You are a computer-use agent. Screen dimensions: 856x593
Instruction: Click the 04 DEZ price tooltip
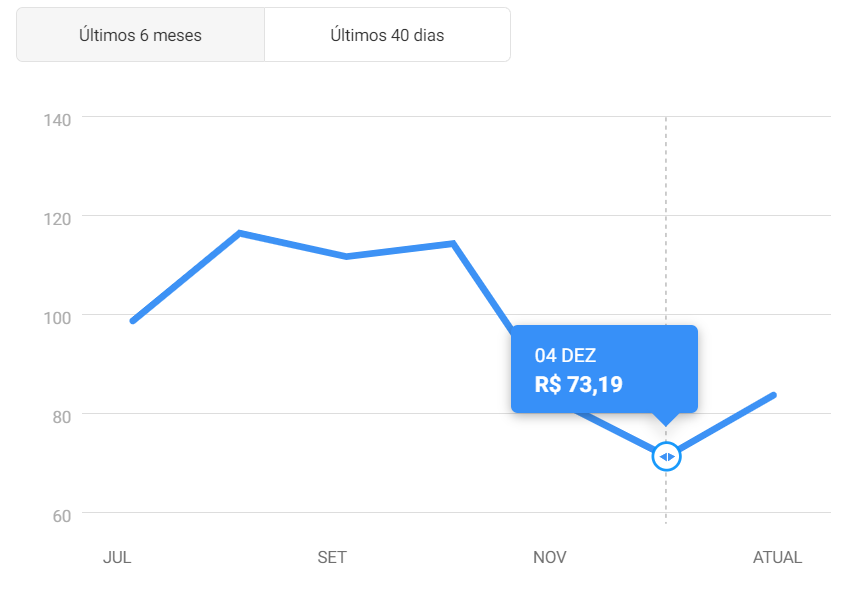(x=604, y=369)
